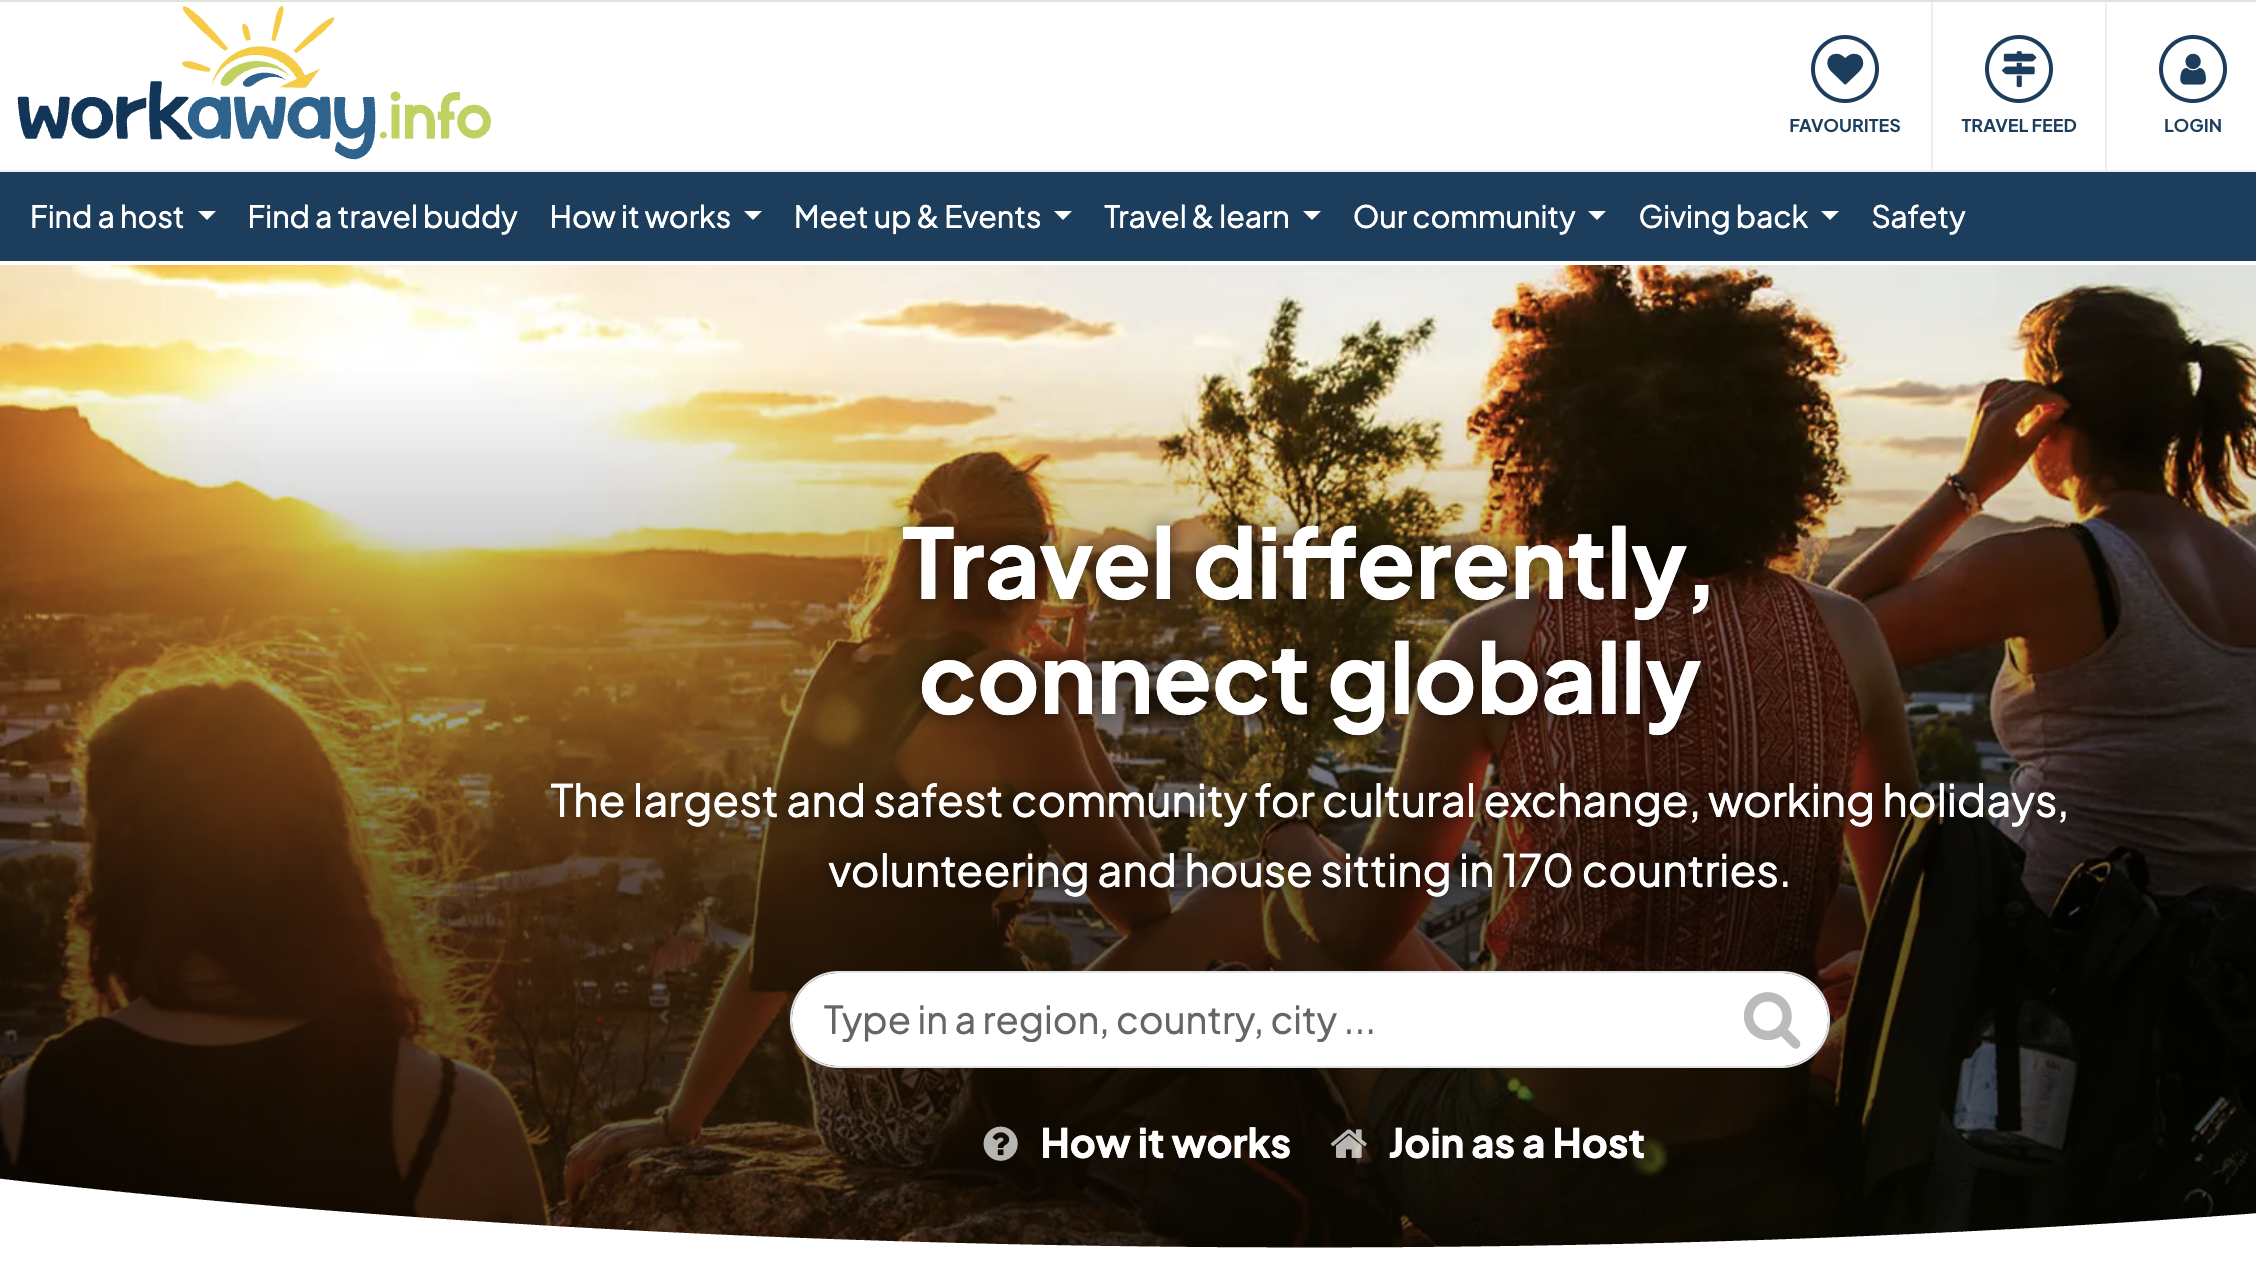2256x1268 pixels.
Task: Focus the region, country, city search field
Action: tap(1309, 1020)
